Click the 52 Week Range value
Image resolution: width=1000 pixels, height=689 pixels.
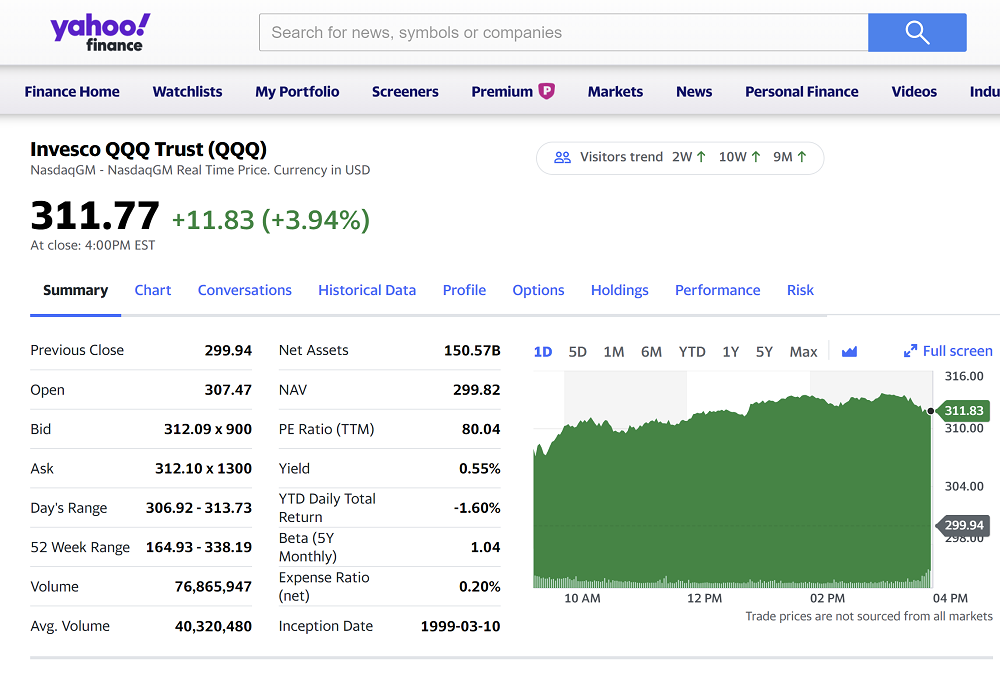(x=199, y=547)
